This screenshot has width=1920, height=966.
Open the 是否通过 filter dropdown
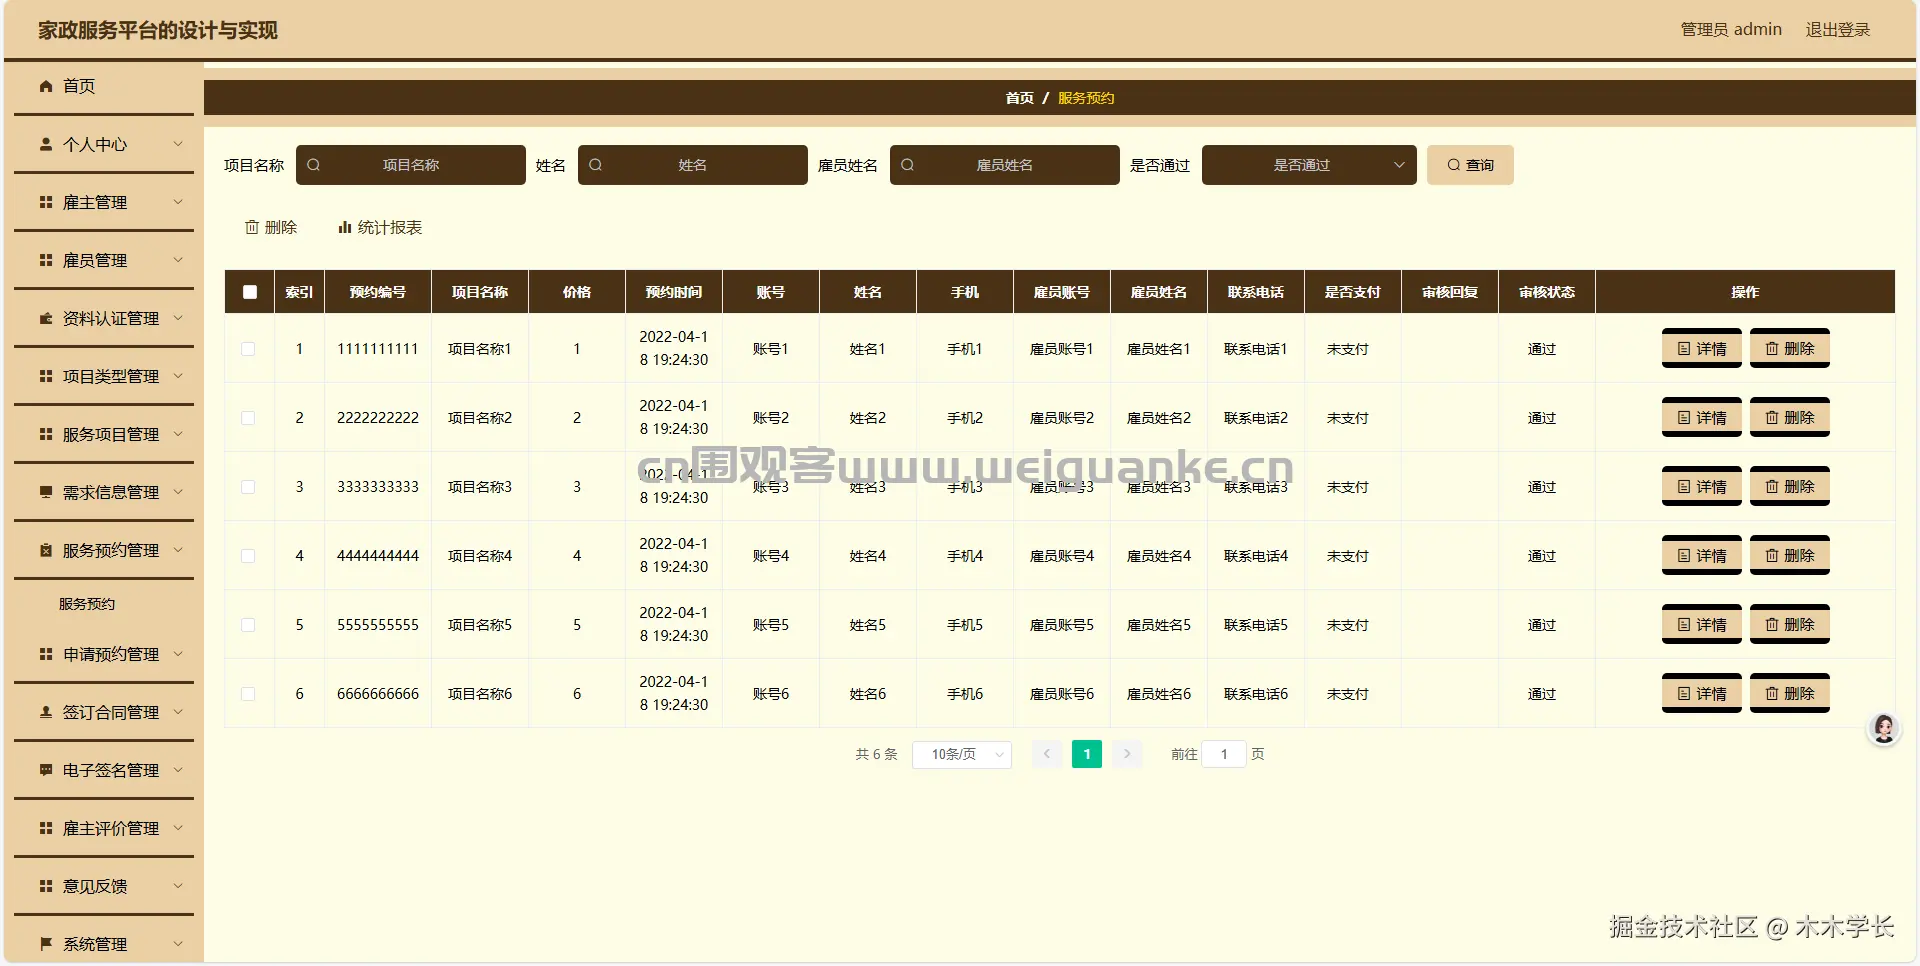pos(1309,165)
